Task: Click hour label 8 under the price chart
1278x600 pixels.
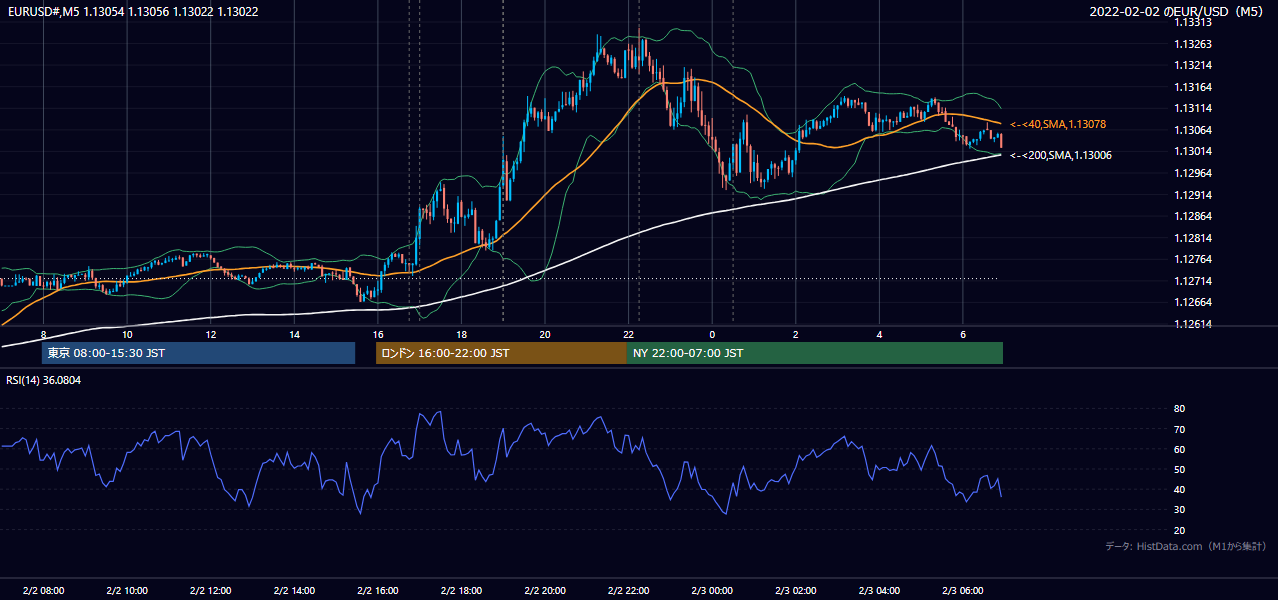Action: click(43, 334)
